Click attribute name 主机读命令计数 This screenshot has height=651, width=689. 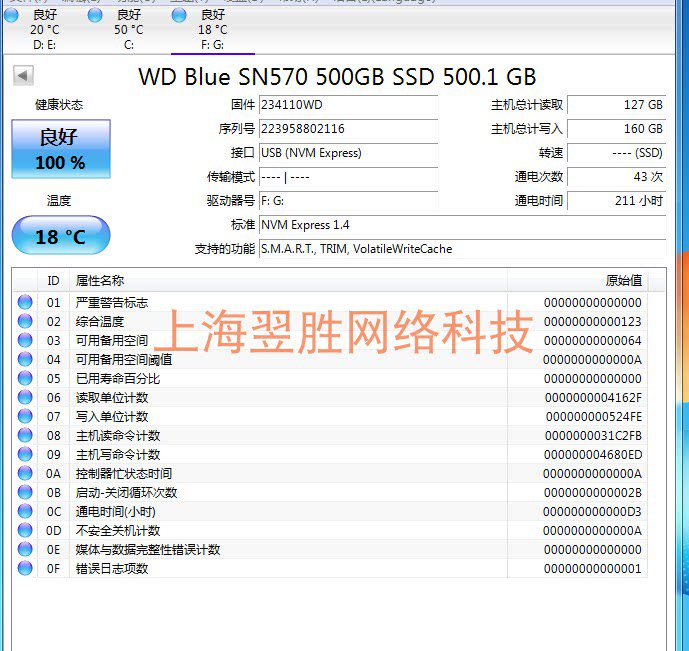coord(118,435)
